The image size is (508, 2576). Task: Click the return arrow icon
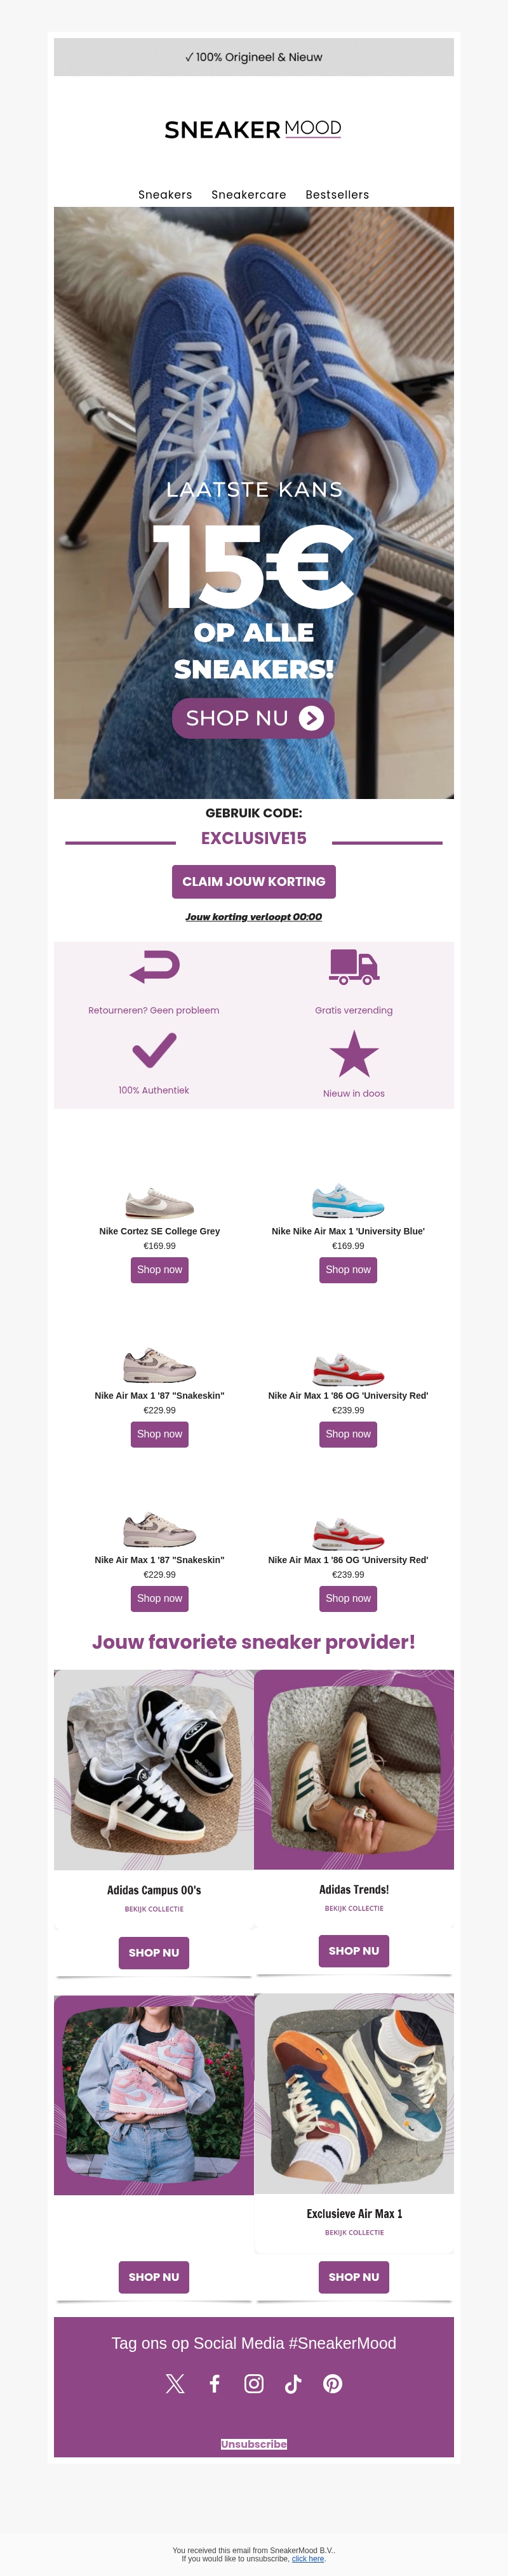[x=154, y=966]
